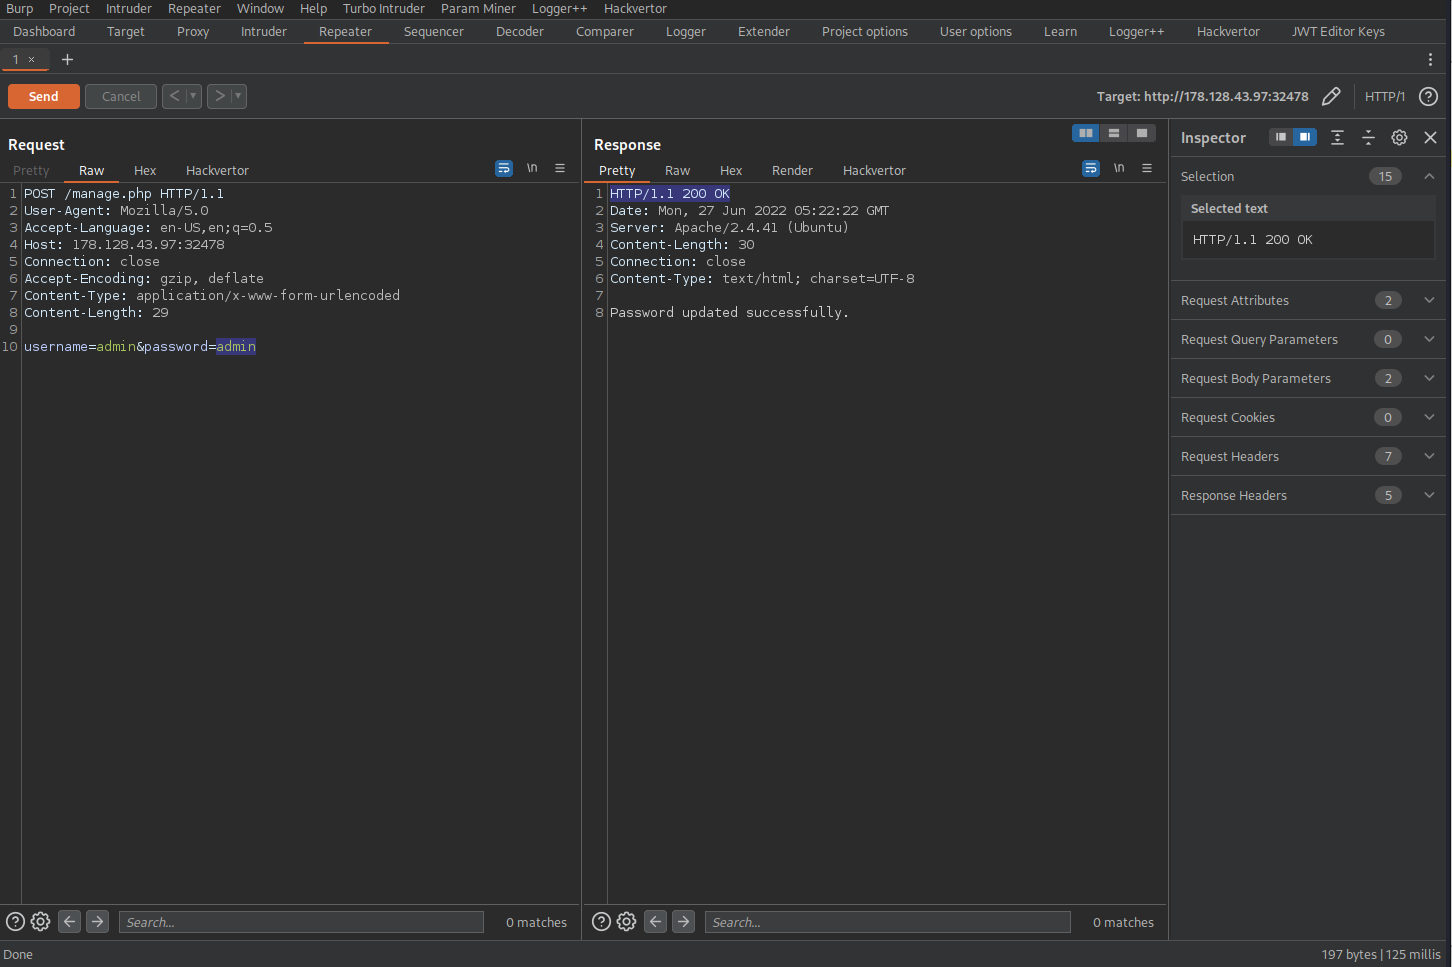Viewport: 1452px width, 967px height.
Task: Open the Repeater help question-mark icon near HTTP/1
Action: point(1429,96)
